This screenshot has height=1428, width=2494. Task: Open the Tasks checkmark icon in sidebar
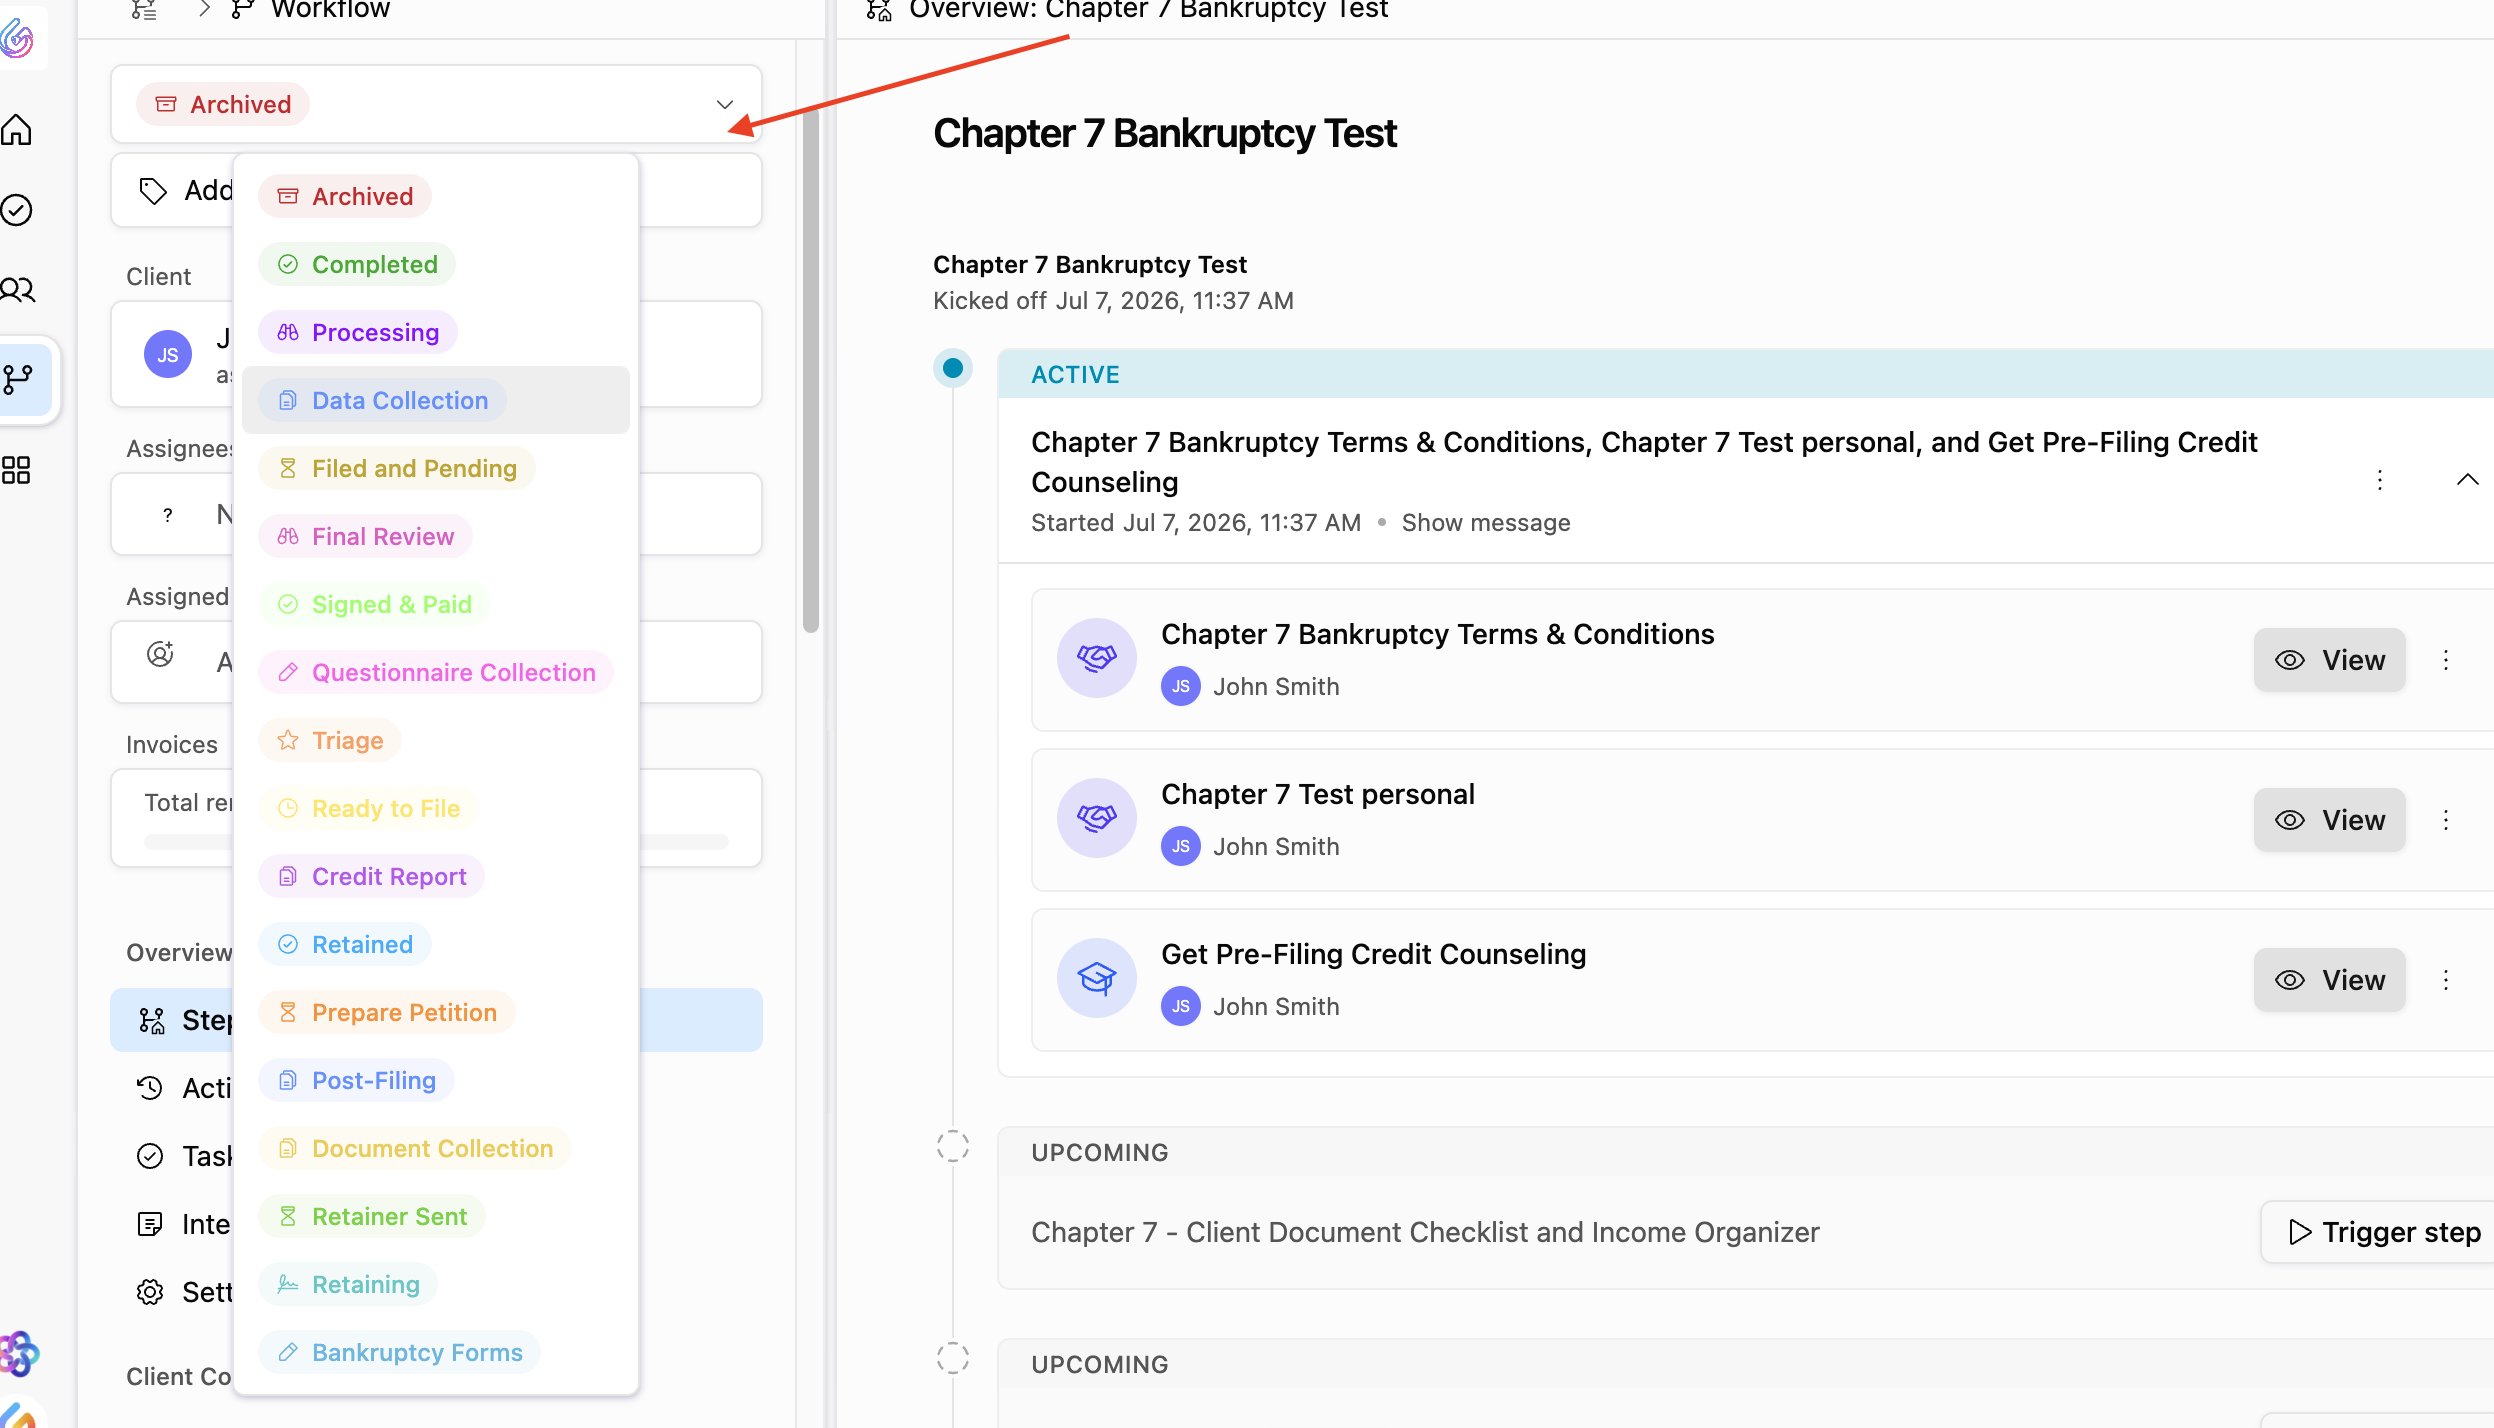point(17,210)
